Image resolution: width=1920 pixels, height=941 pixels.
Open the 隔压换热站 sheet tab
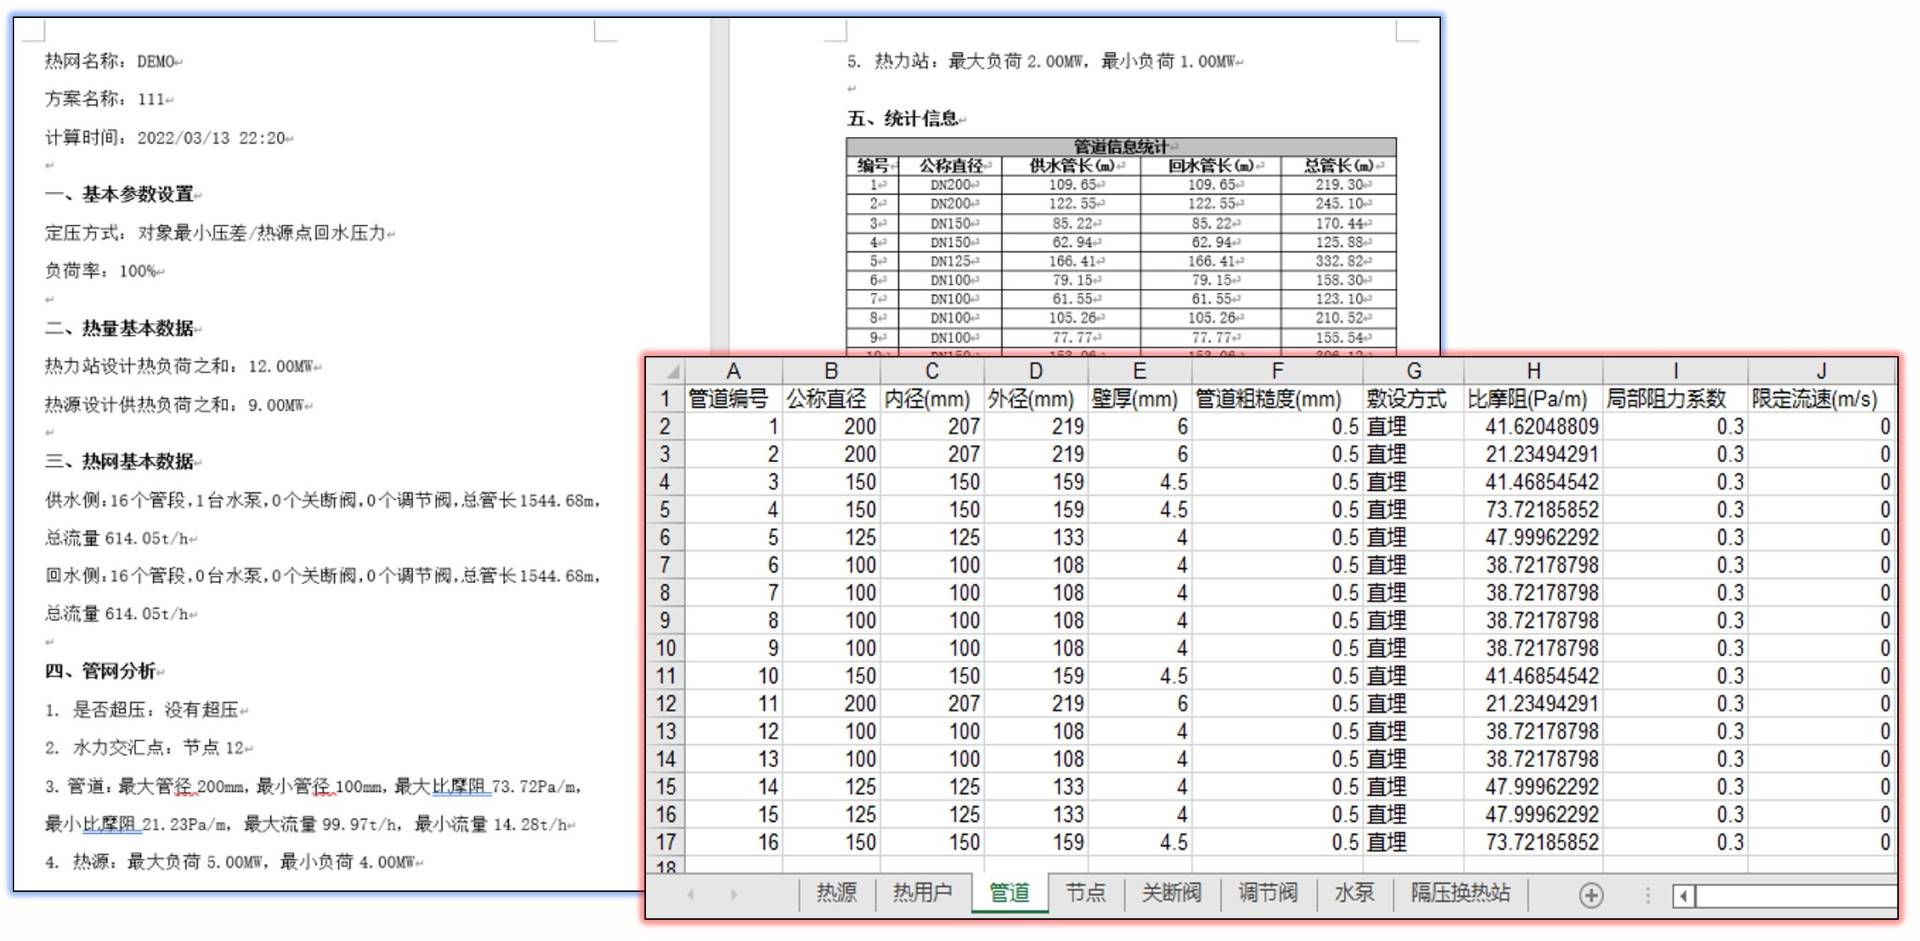1459,892
